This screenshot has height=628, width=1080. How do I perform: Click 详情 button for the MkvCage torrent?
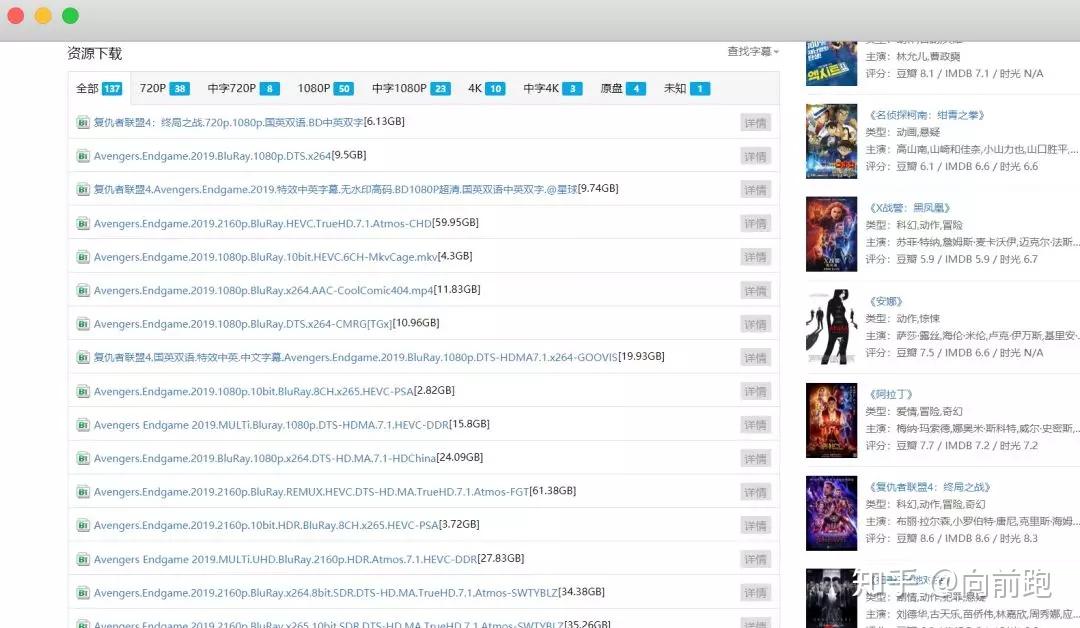click(x=756, y=257)
